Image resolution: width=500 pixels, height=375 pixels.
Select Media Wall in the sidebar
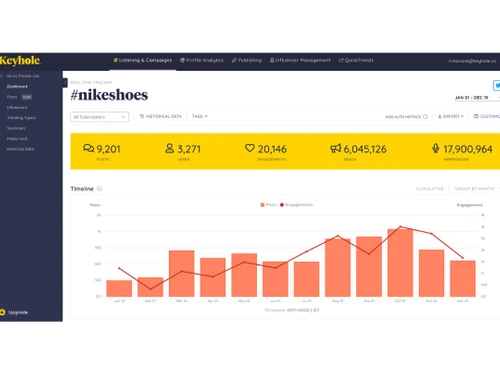(17, 139)
